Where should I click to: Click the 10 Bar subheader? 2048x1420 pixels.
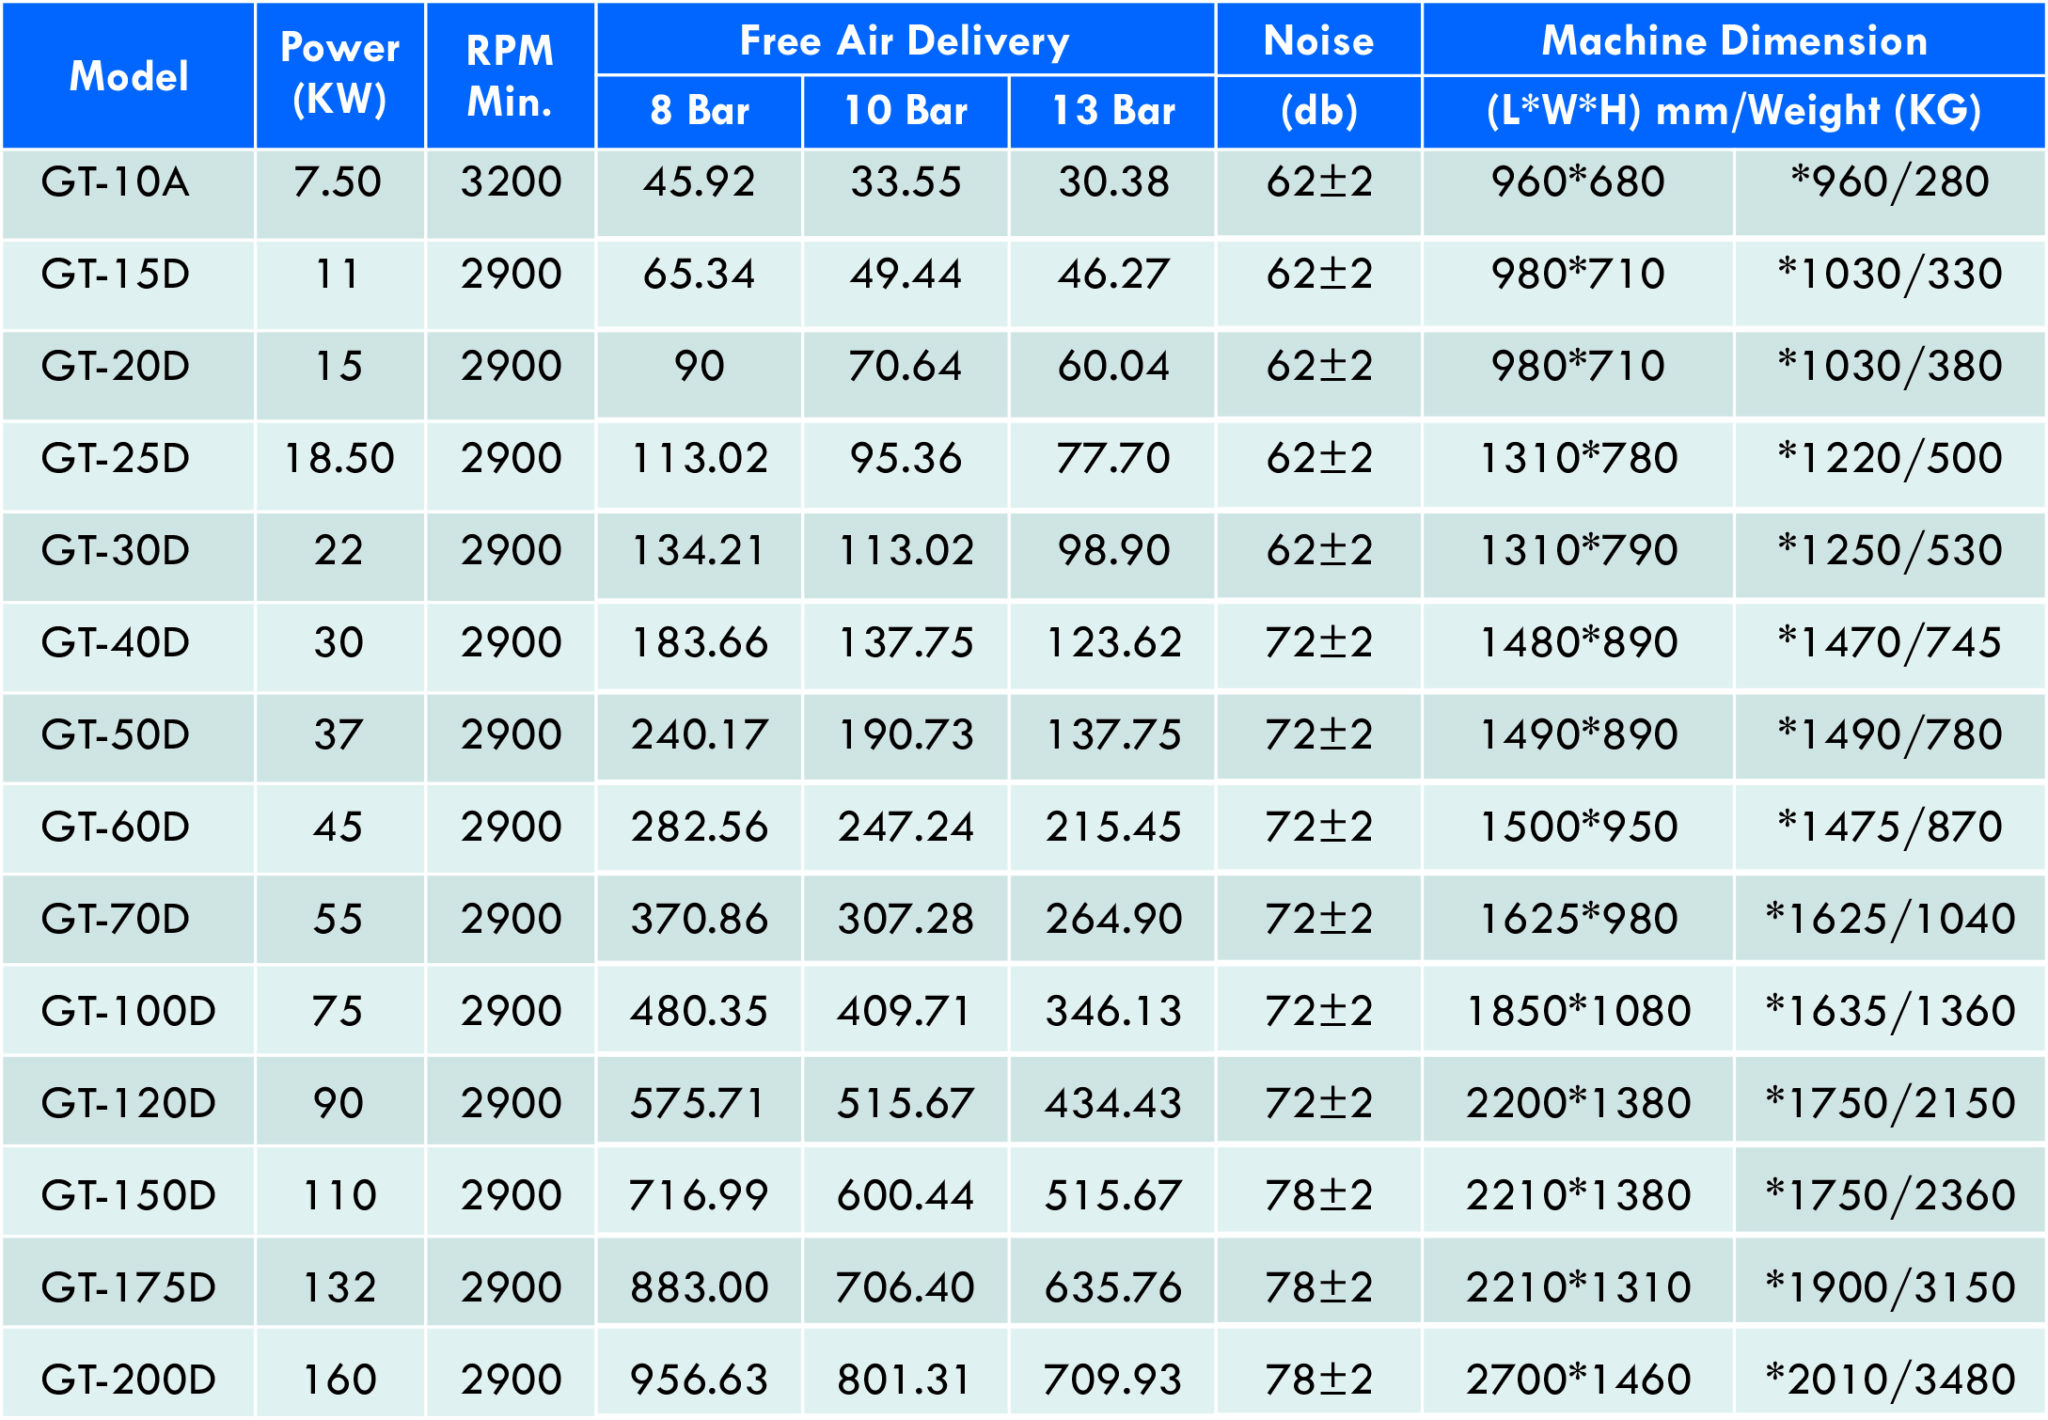pyautogui.click(x=905, y=110)
